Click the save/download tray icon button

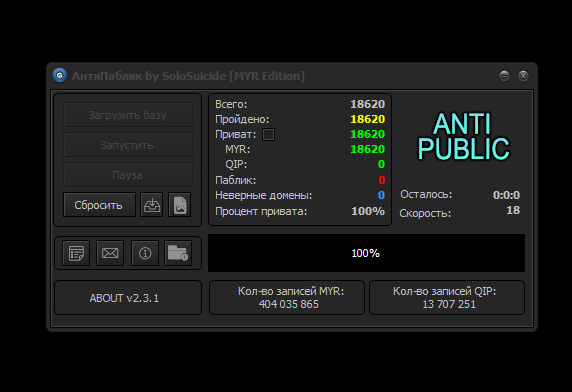151,205
